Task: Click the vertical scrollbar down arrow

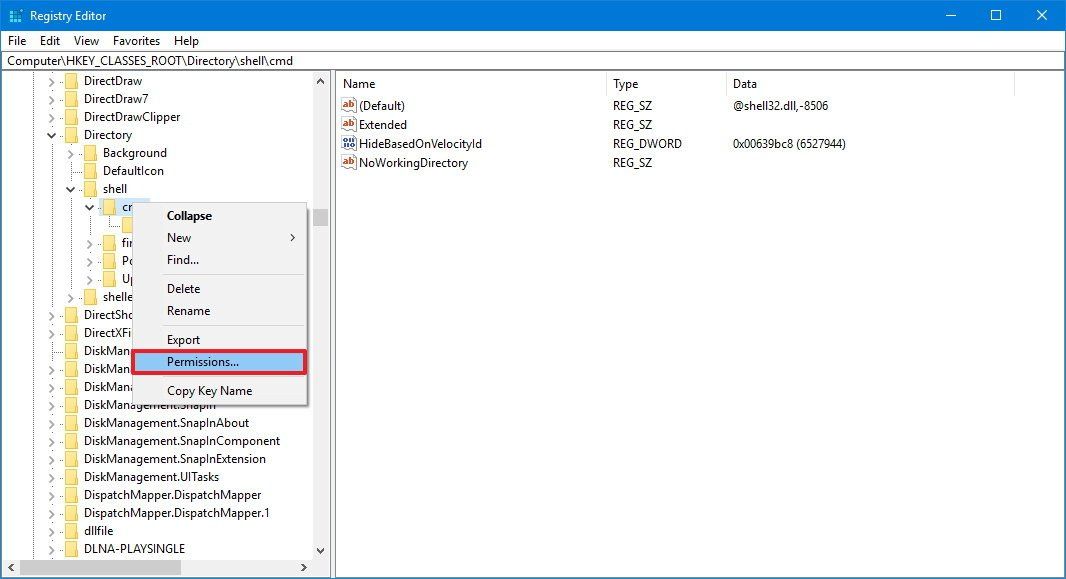Action: pyautogui.click(x=320, y=550)
